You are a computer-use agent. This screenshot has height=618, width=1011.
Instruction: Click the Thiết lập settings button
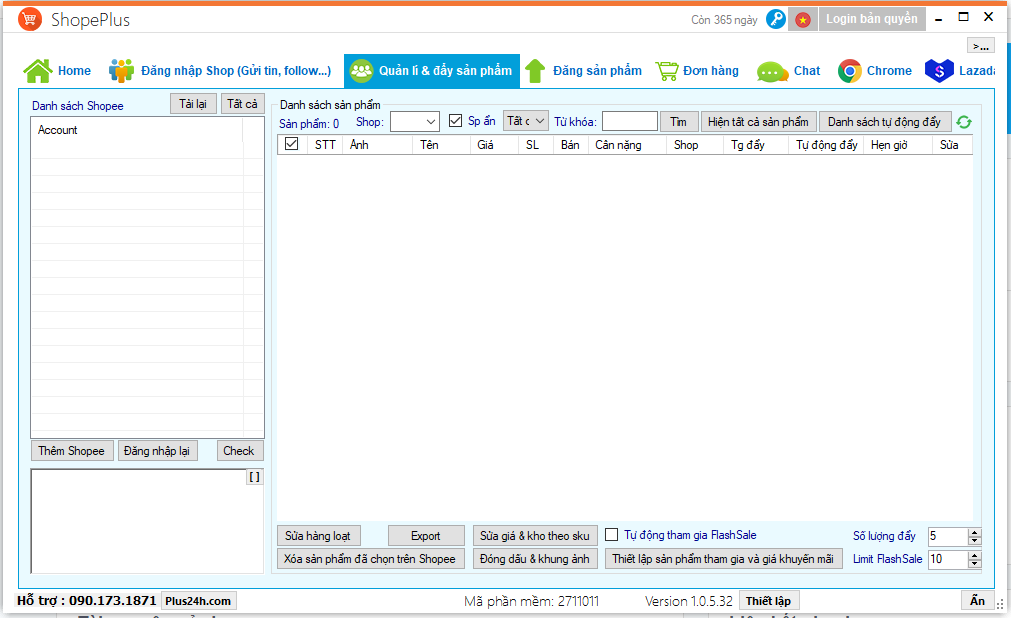click(769, 601)
